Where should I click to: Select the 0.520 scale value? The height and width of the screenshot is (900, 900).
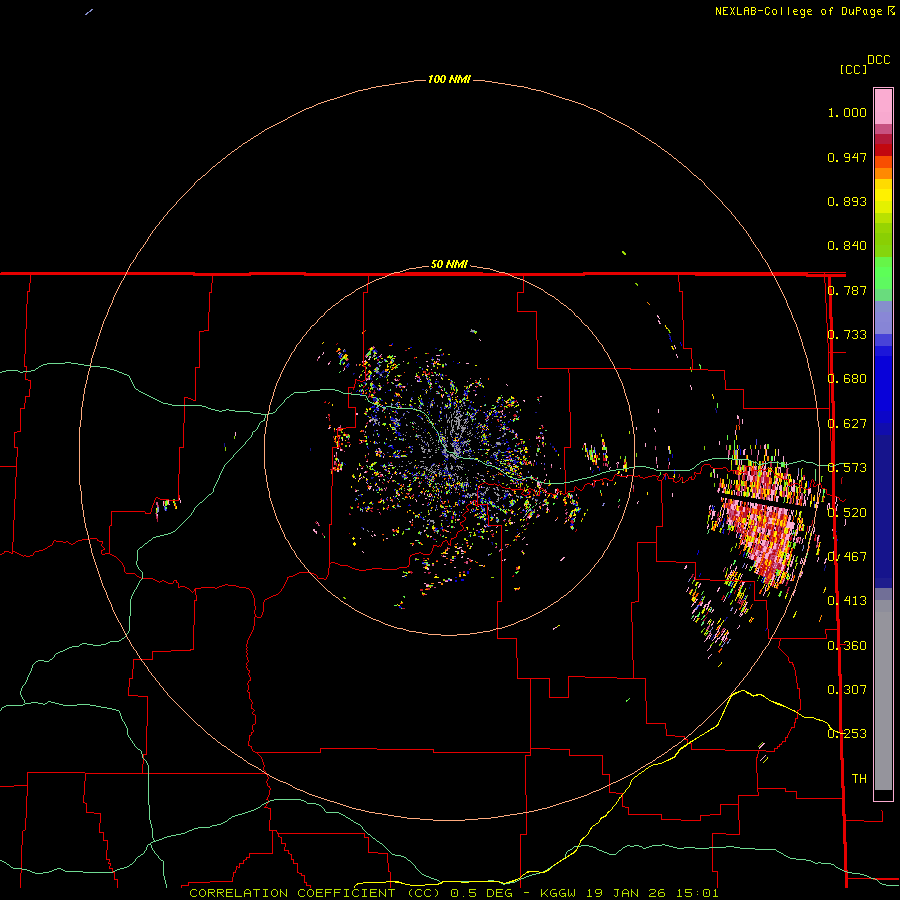[x=847, y=513]
